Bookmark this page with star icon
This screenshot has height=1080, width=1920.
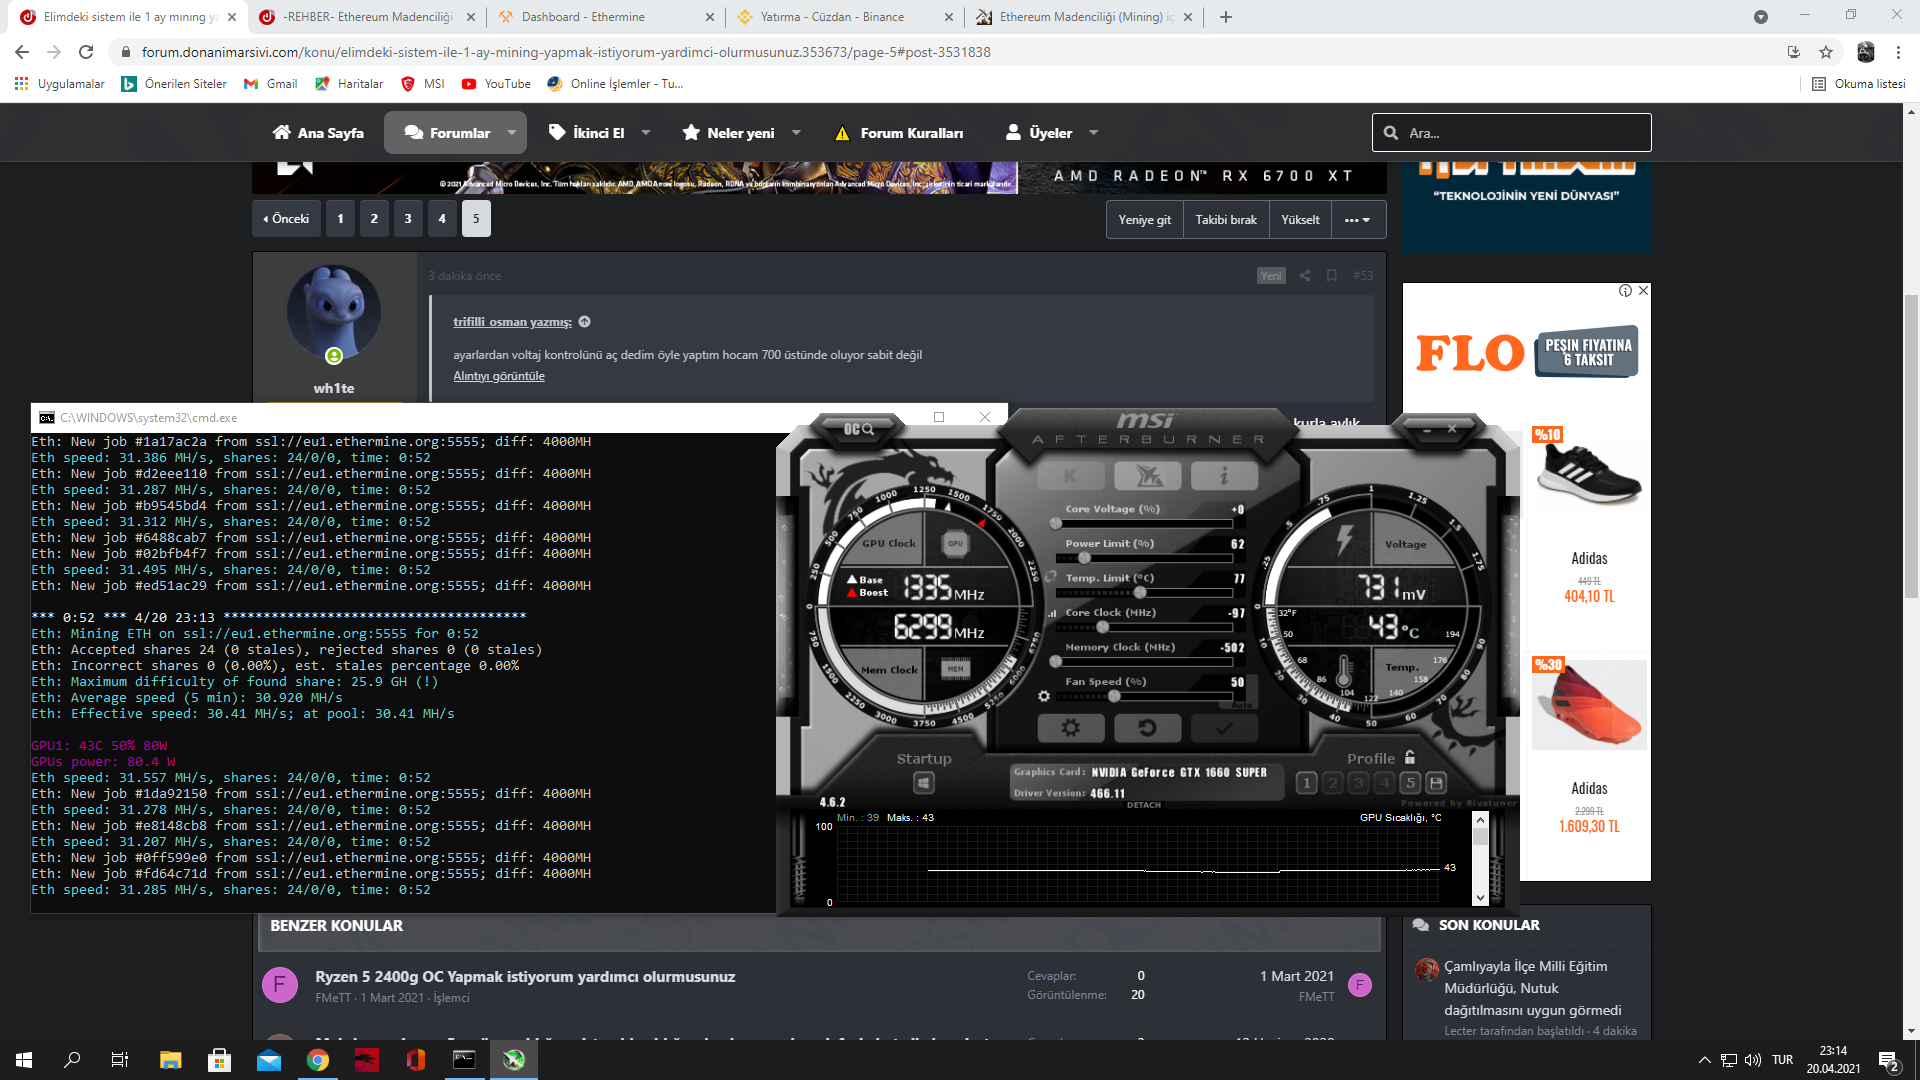click(x=1826, y=52)
